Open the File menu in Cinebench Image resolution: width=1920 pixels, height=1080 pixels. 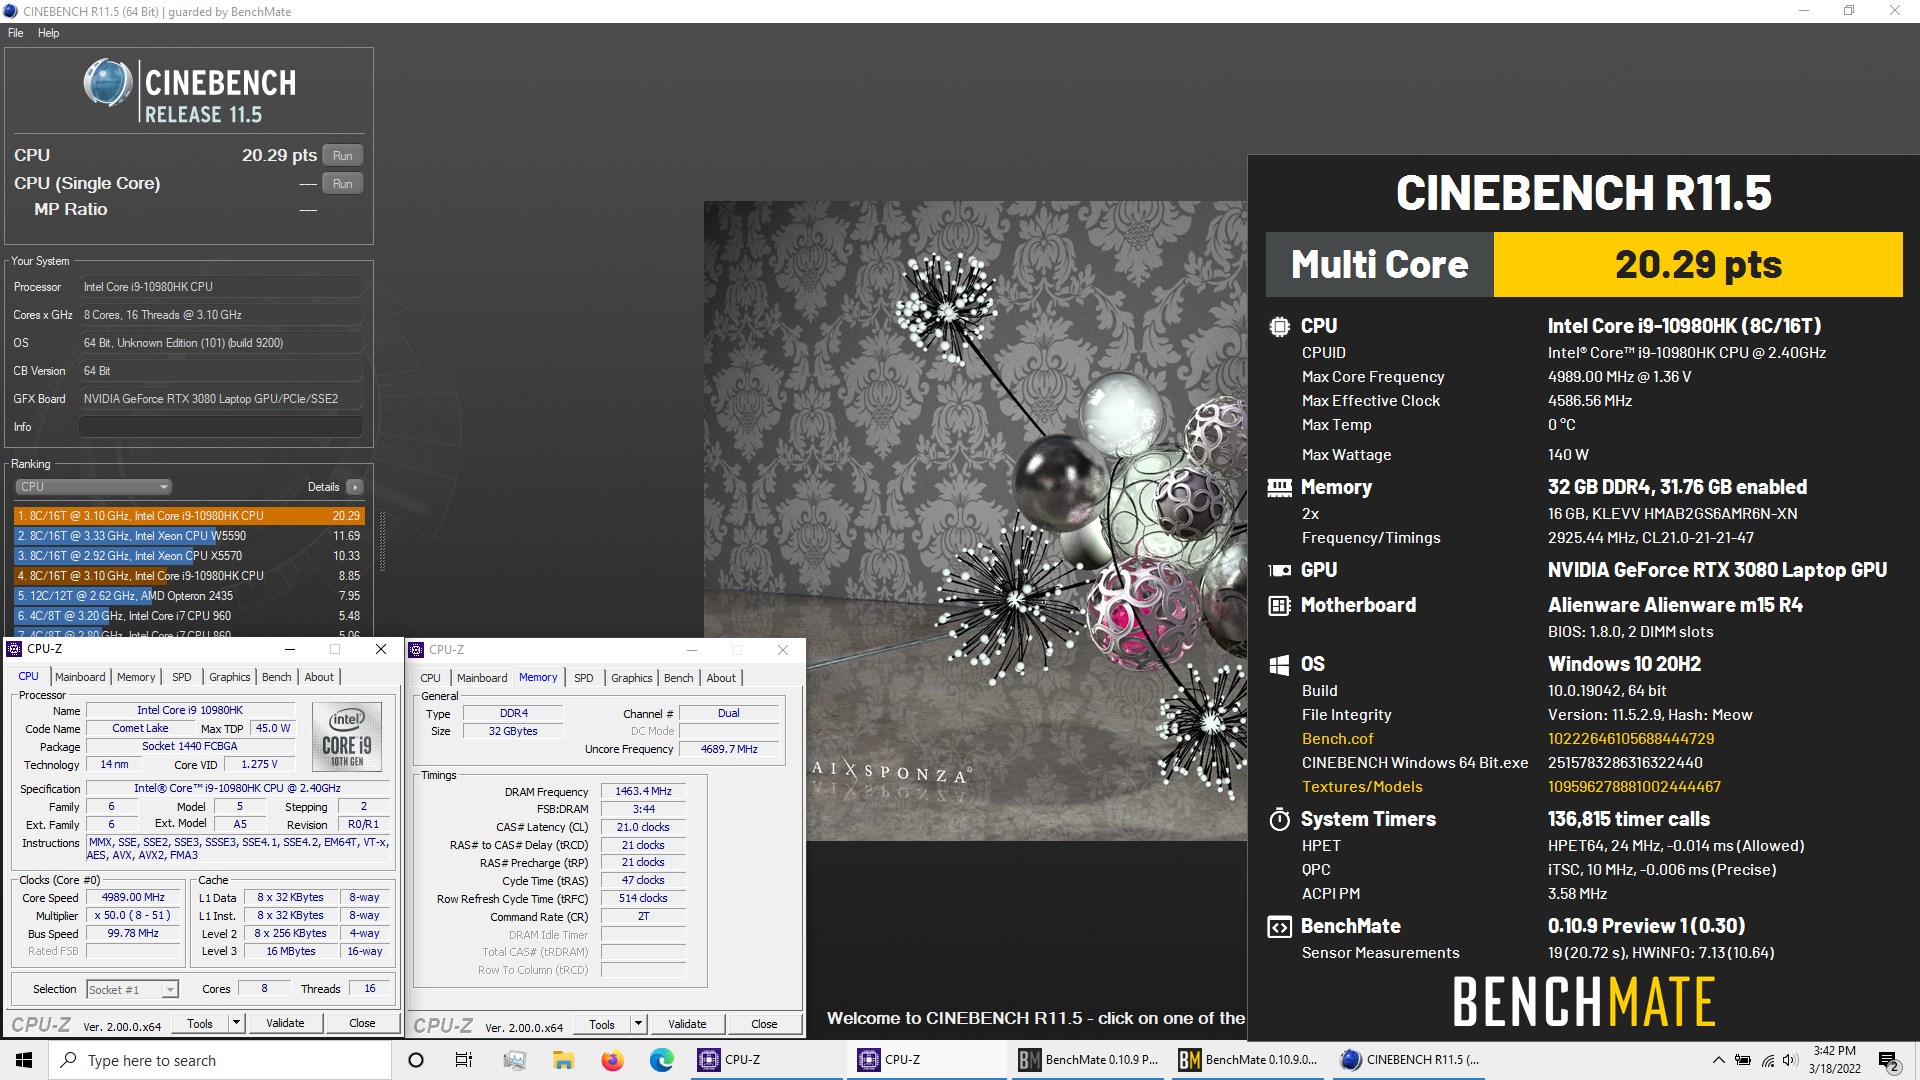[x=15, y=33]
